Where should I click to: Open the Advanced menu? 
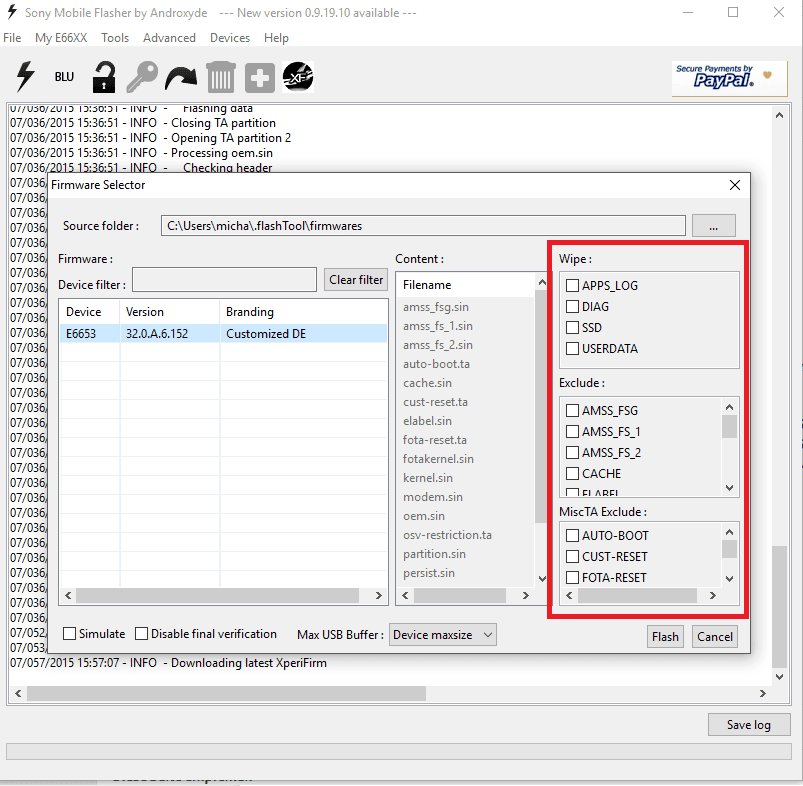169,38
